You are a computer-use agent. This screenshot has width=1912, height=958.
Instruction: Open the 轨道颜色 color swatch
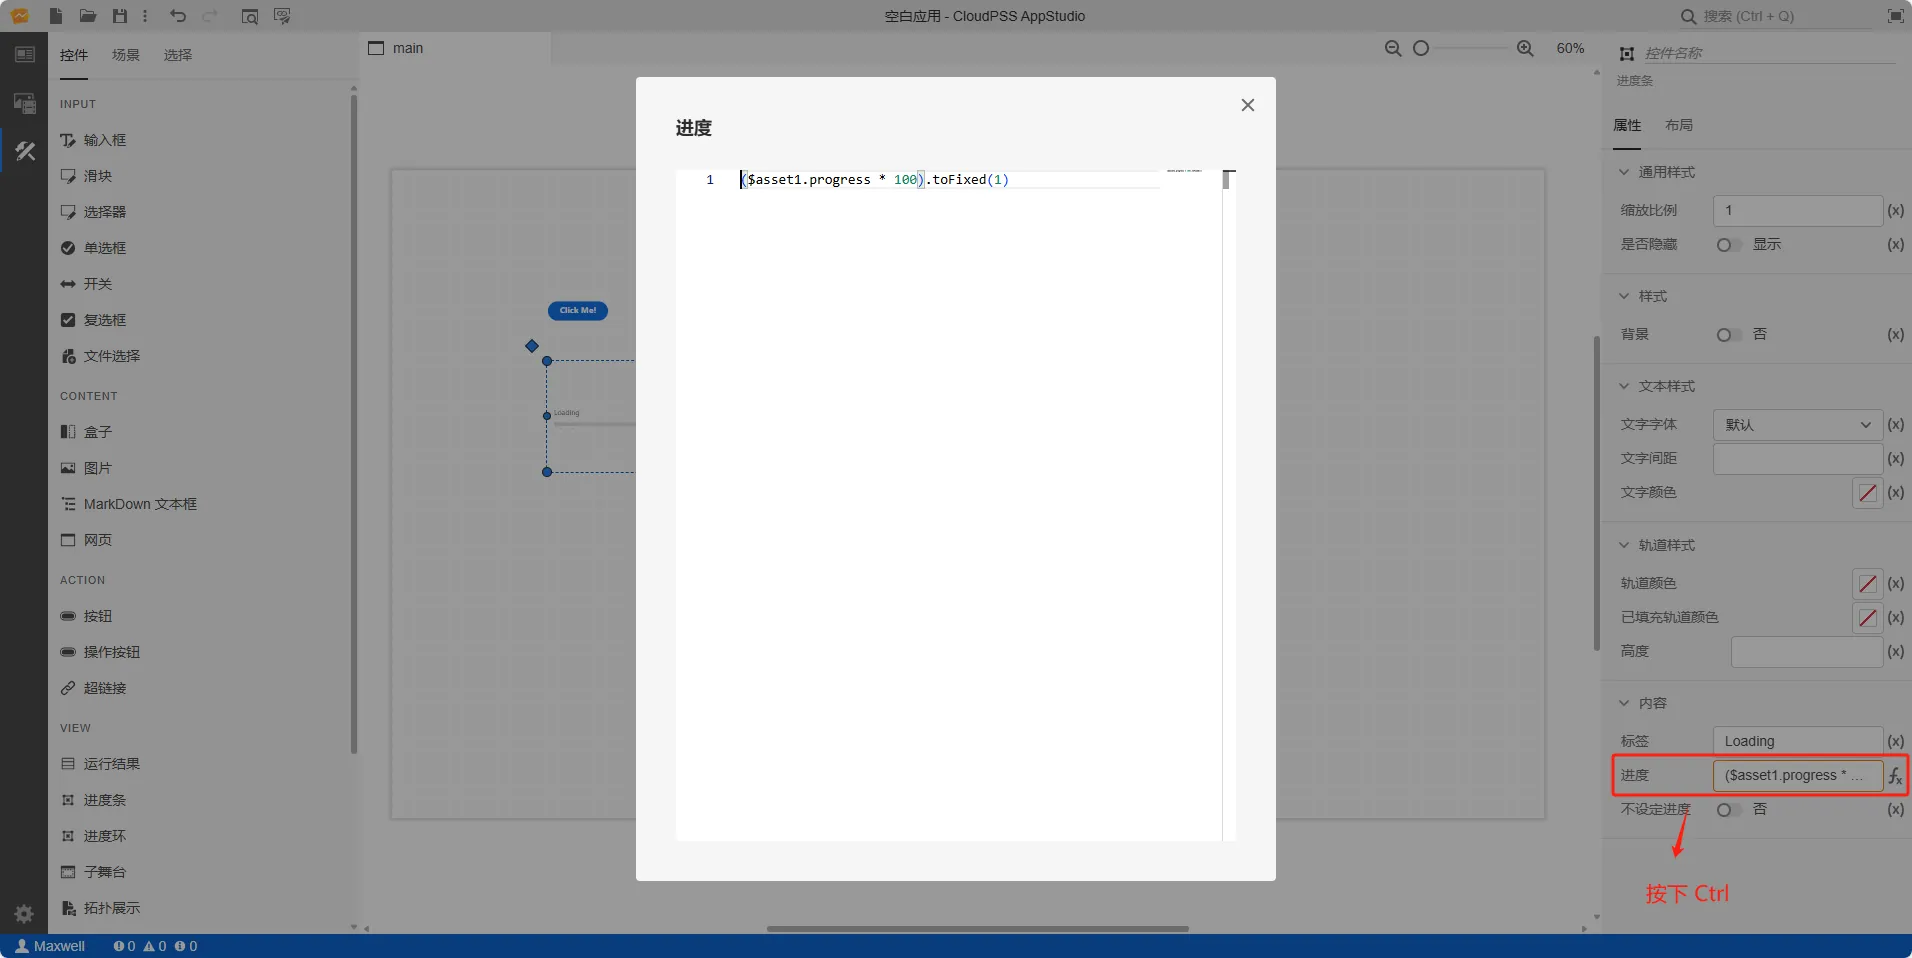click(1867, 584)
